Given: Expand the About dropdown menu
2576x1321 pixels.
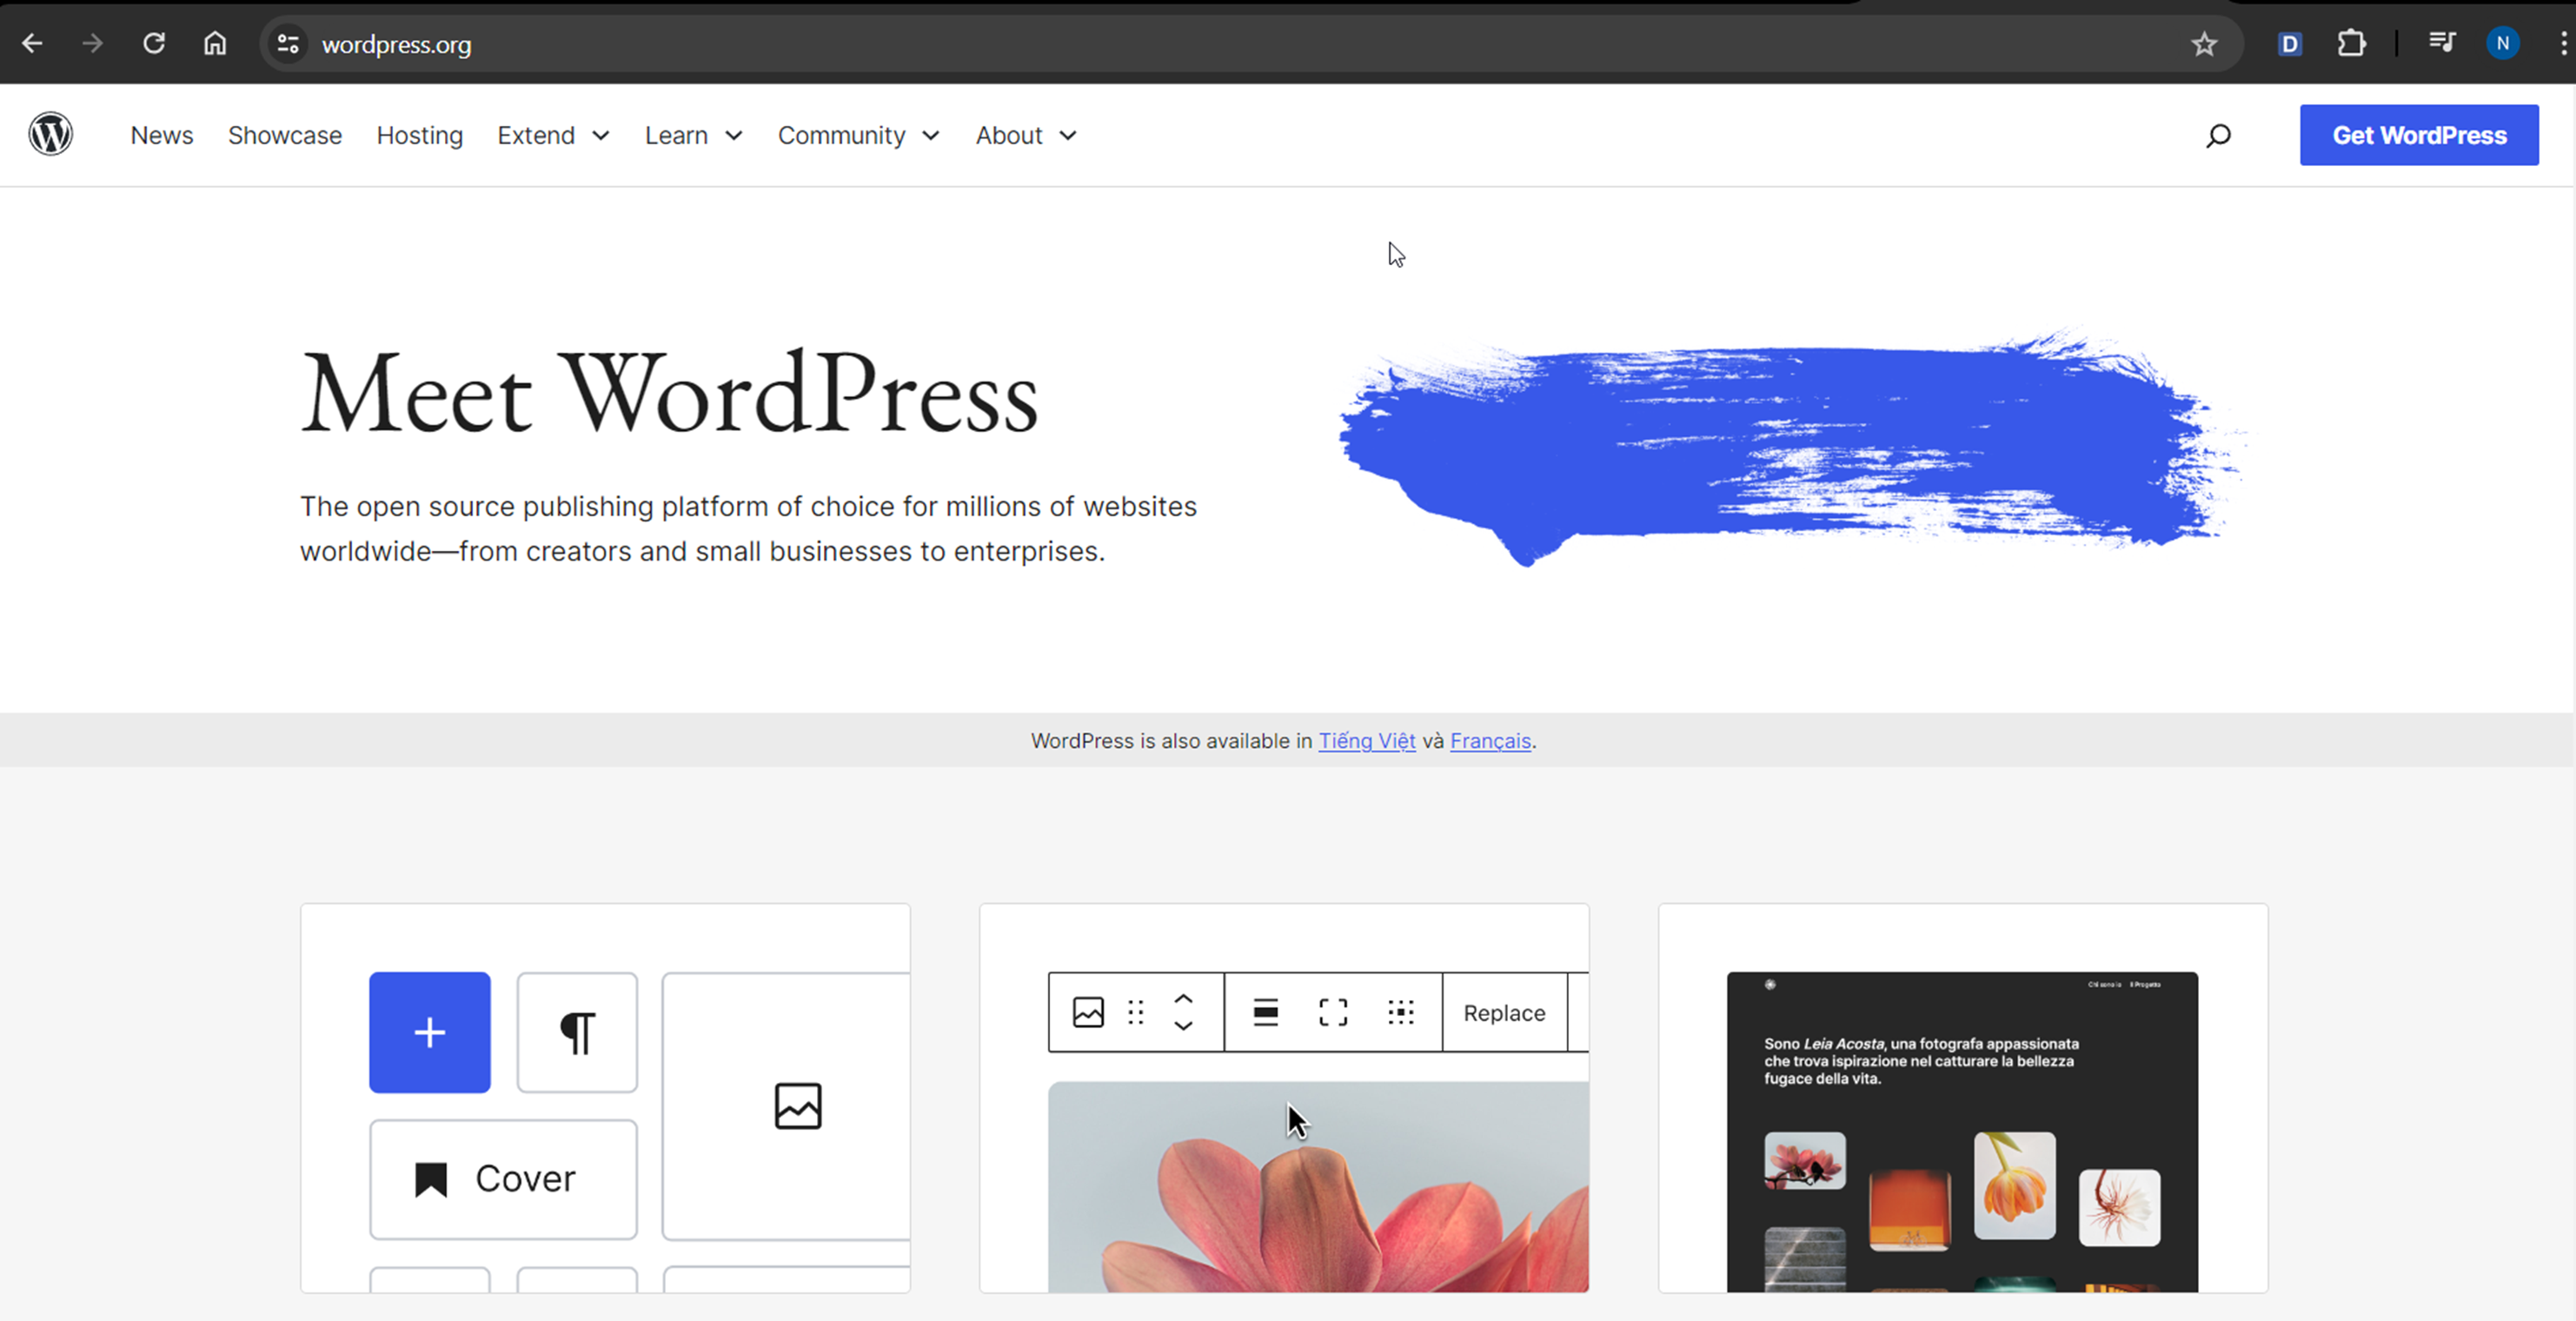Looking at the screenshot, I should (1025, 135).
